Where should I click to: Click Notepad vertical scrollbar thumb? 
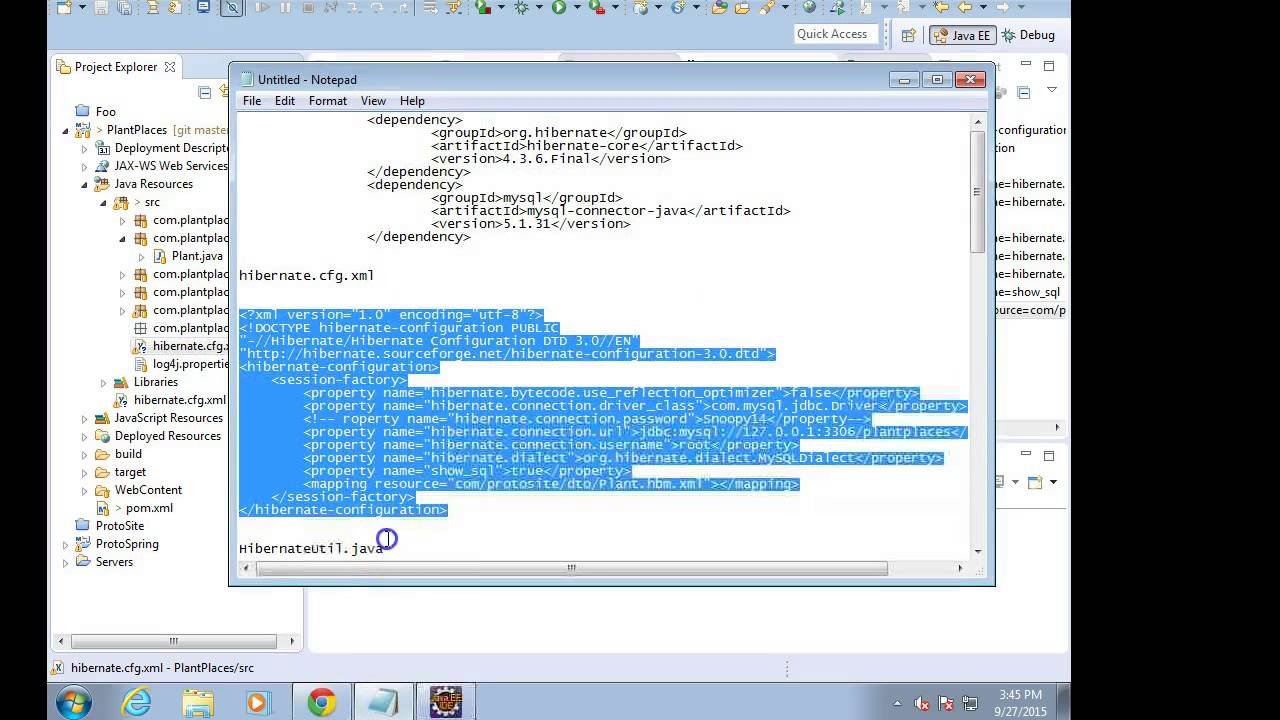pyautogui.click(x=977, y=191)
